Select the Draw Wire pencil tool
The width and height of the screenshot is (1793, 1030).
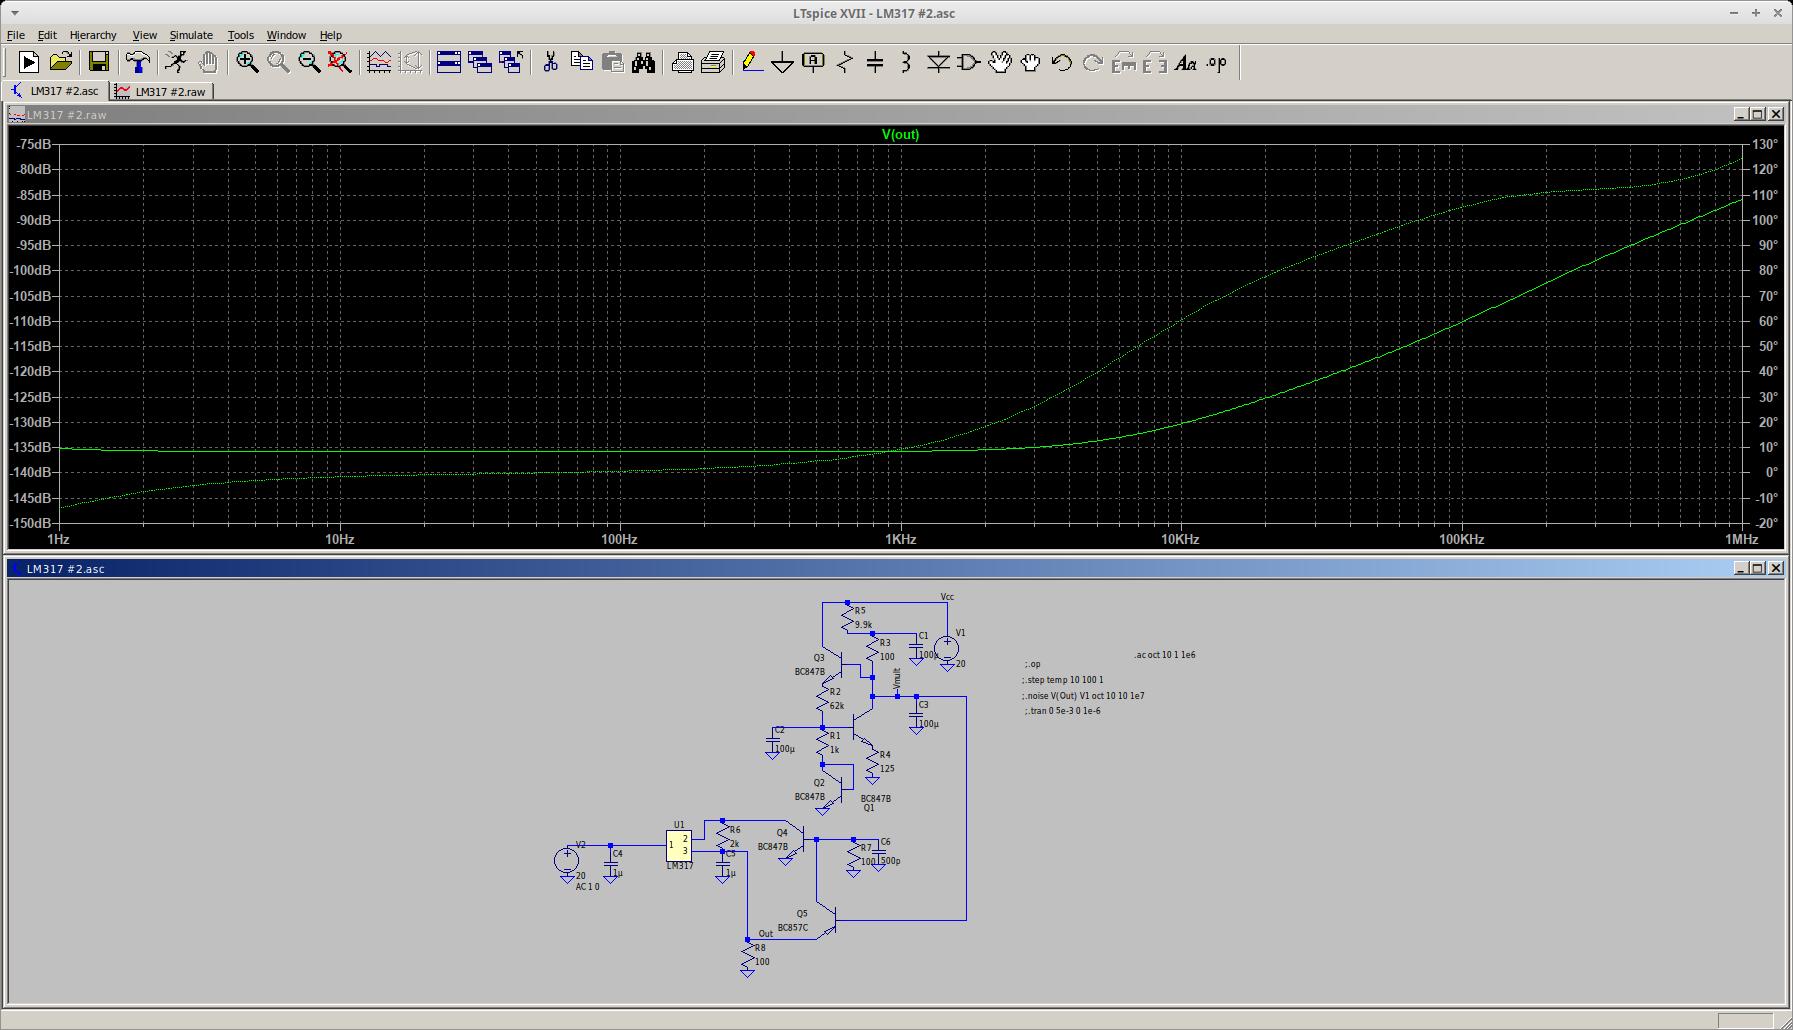pos(752,62)
